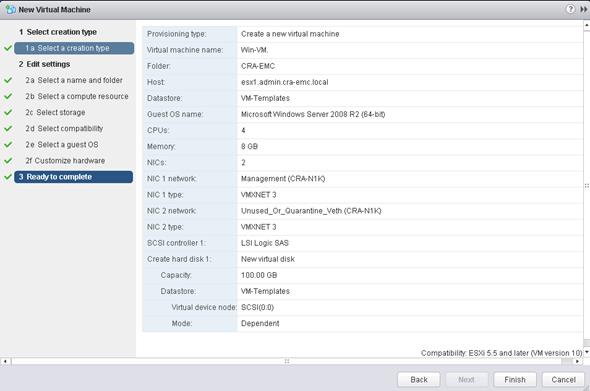Image resolution: width=590 pixels, height=391 pixels.
Task: Click the 2 Edit settings heading
Action: pyautogui.click(x=44, y=64)
